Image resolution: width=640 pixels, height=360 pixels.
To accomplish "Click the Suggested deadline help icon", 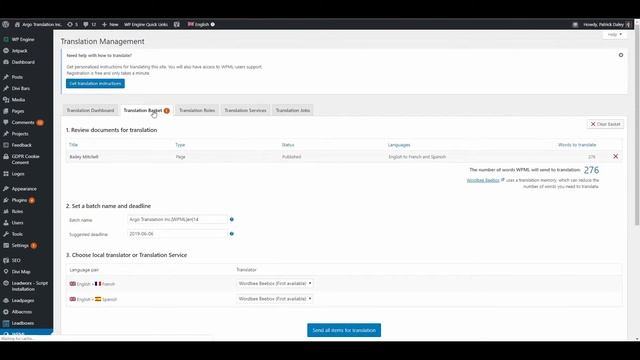I will click(231, 234).
